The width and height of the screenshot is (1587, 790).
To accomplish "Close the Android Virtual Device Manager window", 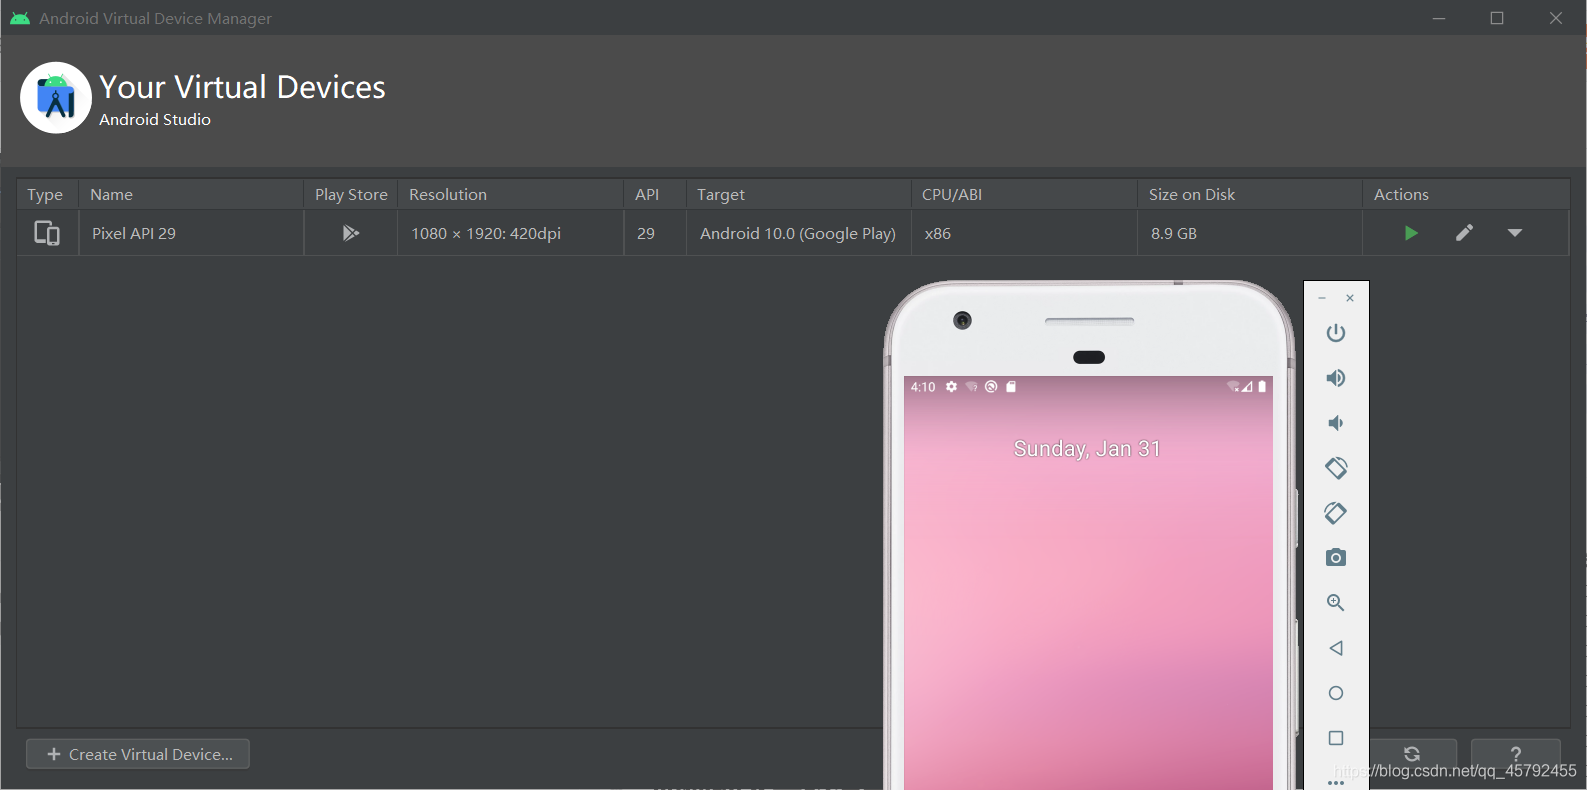I will [1556, 18].
